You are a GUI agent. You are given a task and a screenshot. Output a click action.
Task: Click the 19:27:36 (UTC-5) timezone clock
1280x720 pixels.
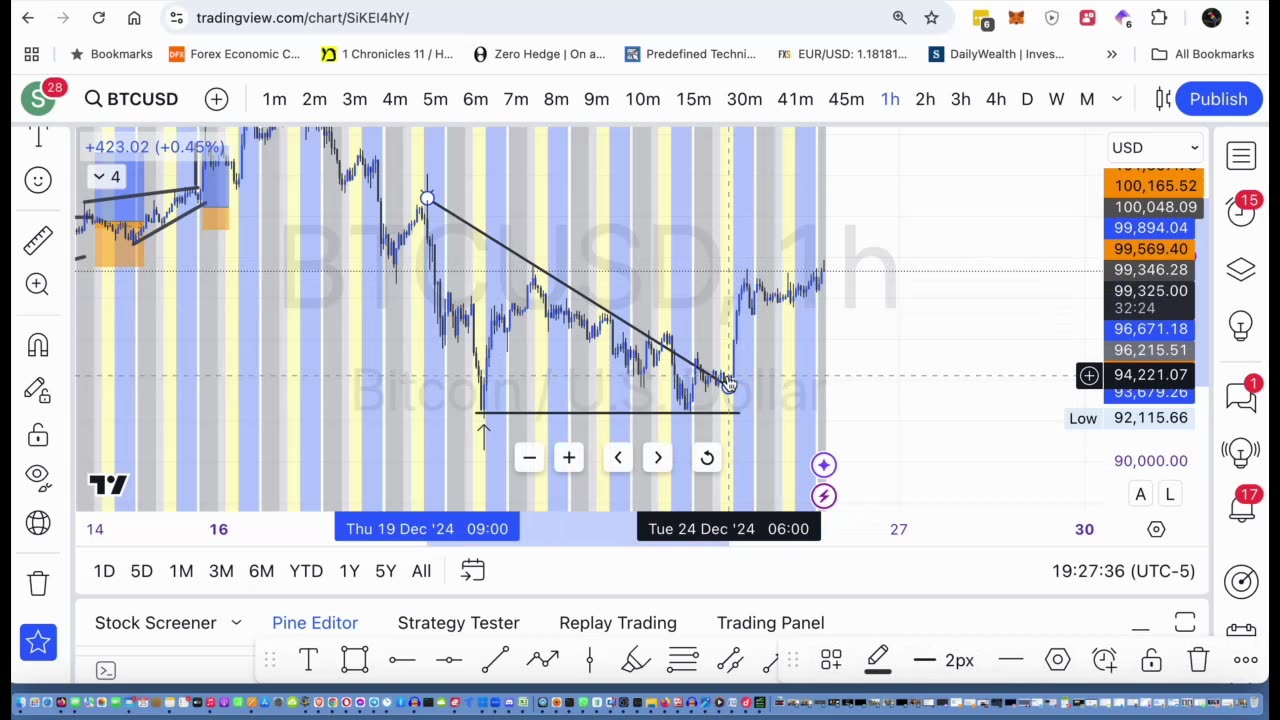click(1123, 571)
